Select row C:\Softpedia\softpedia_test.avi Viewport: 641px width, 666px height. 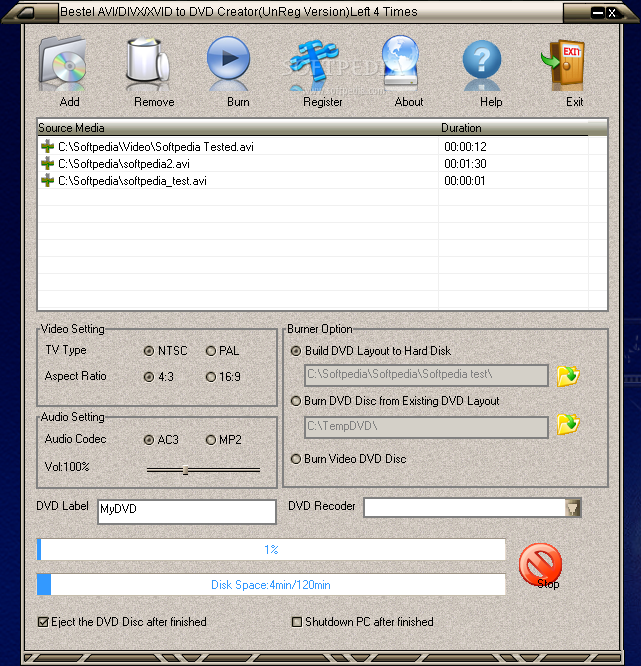(313, 181)
